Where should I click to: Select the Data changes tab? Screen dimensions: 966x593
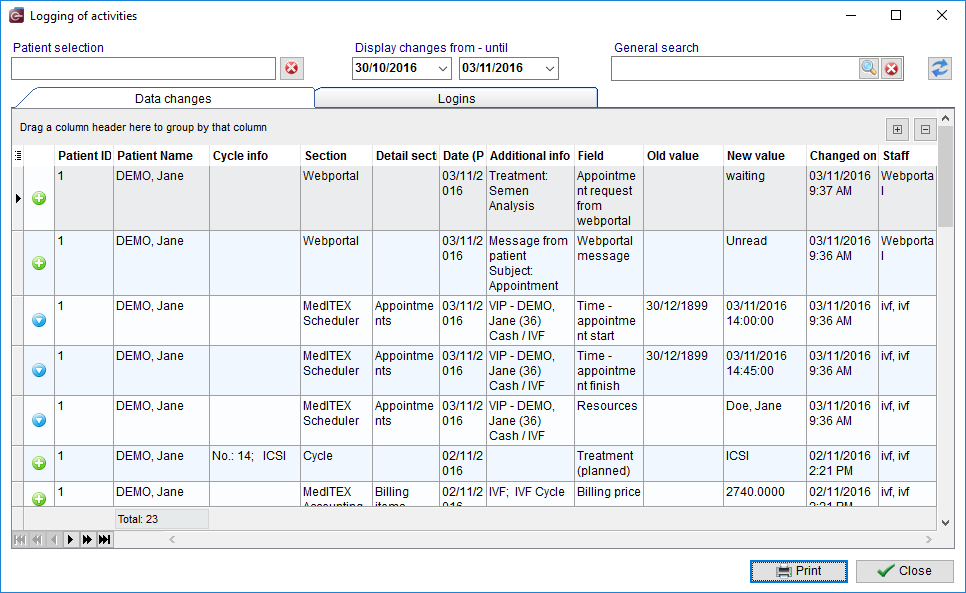(x=172, y=99)
